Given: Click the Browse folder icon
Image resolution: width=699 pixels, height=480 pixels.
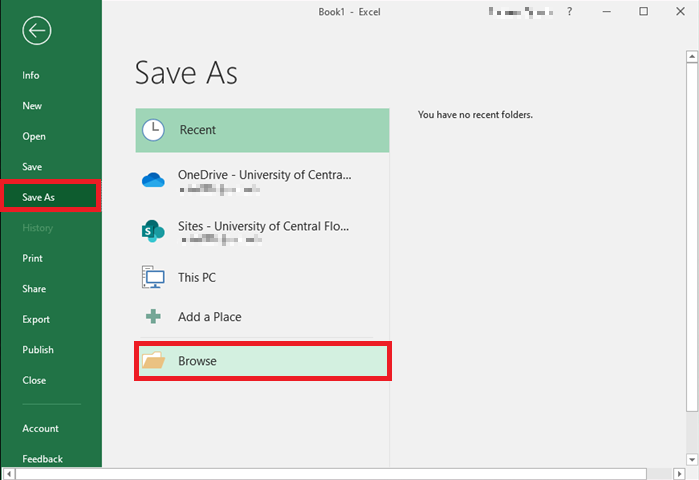Looking at the screenshot, I should tap(153, 360).
